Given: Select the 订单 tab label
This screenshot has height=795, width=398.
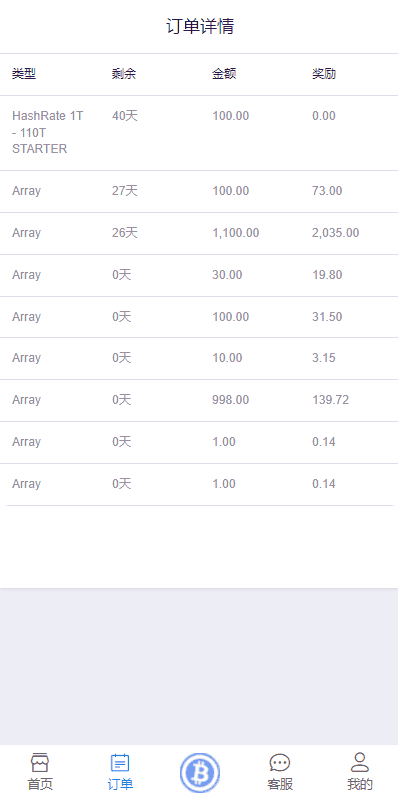Looking at the screenshot, I should [120, 784].
